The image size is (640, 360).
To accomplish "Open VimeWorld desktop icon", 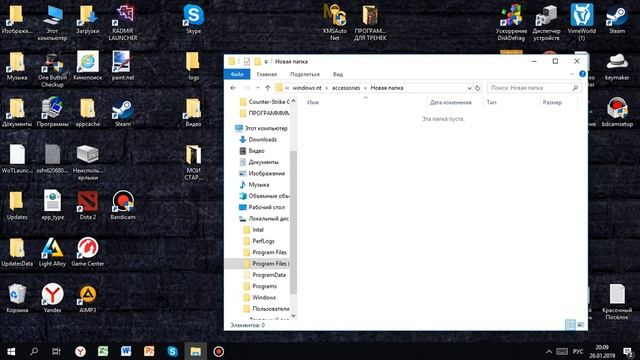I will click(x=582, y=22).
